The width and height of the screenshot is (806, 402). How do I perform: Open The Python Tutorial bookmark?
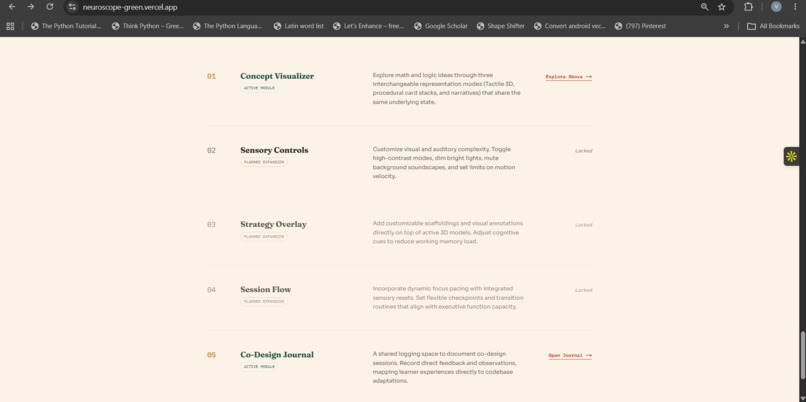(x=66, y=26)
